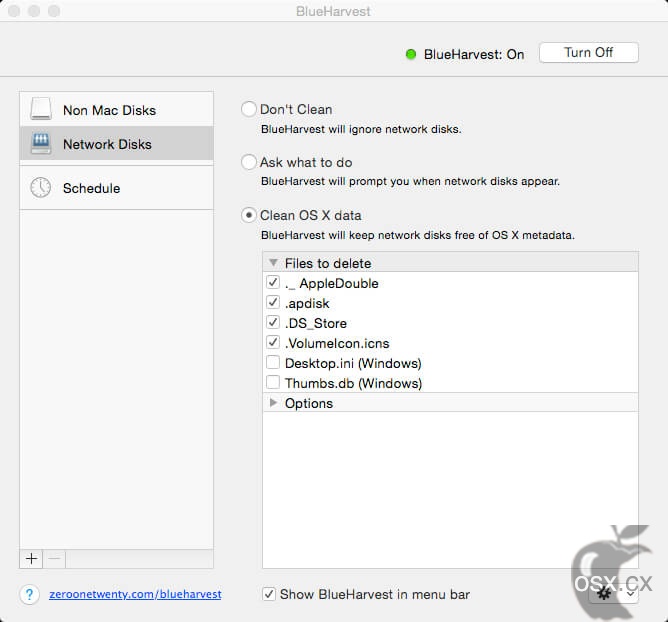The image size is (668, 622).
Task: Click the ".VolumeIcon.icns" label text
Action: coord(337,343)
